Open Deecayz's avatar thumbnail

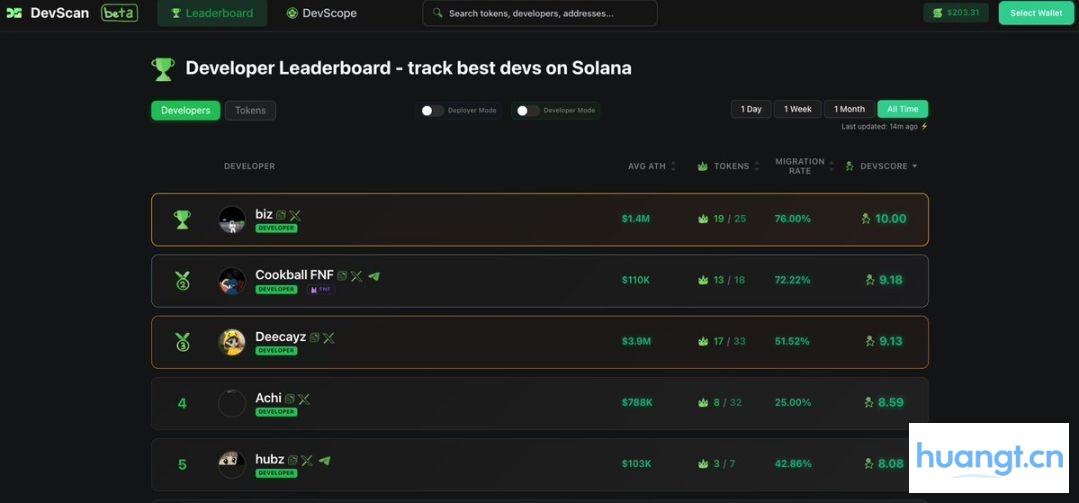click(x=232, y=342)
